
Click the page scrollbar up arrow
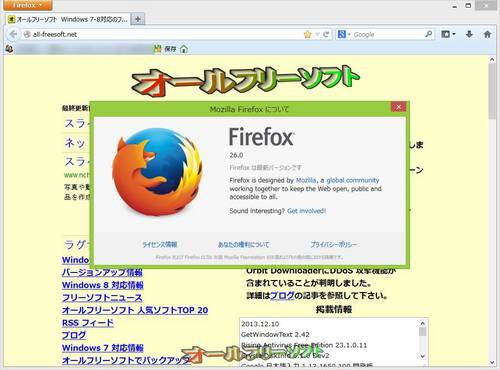pyautogui.click(x=492, y=60)
